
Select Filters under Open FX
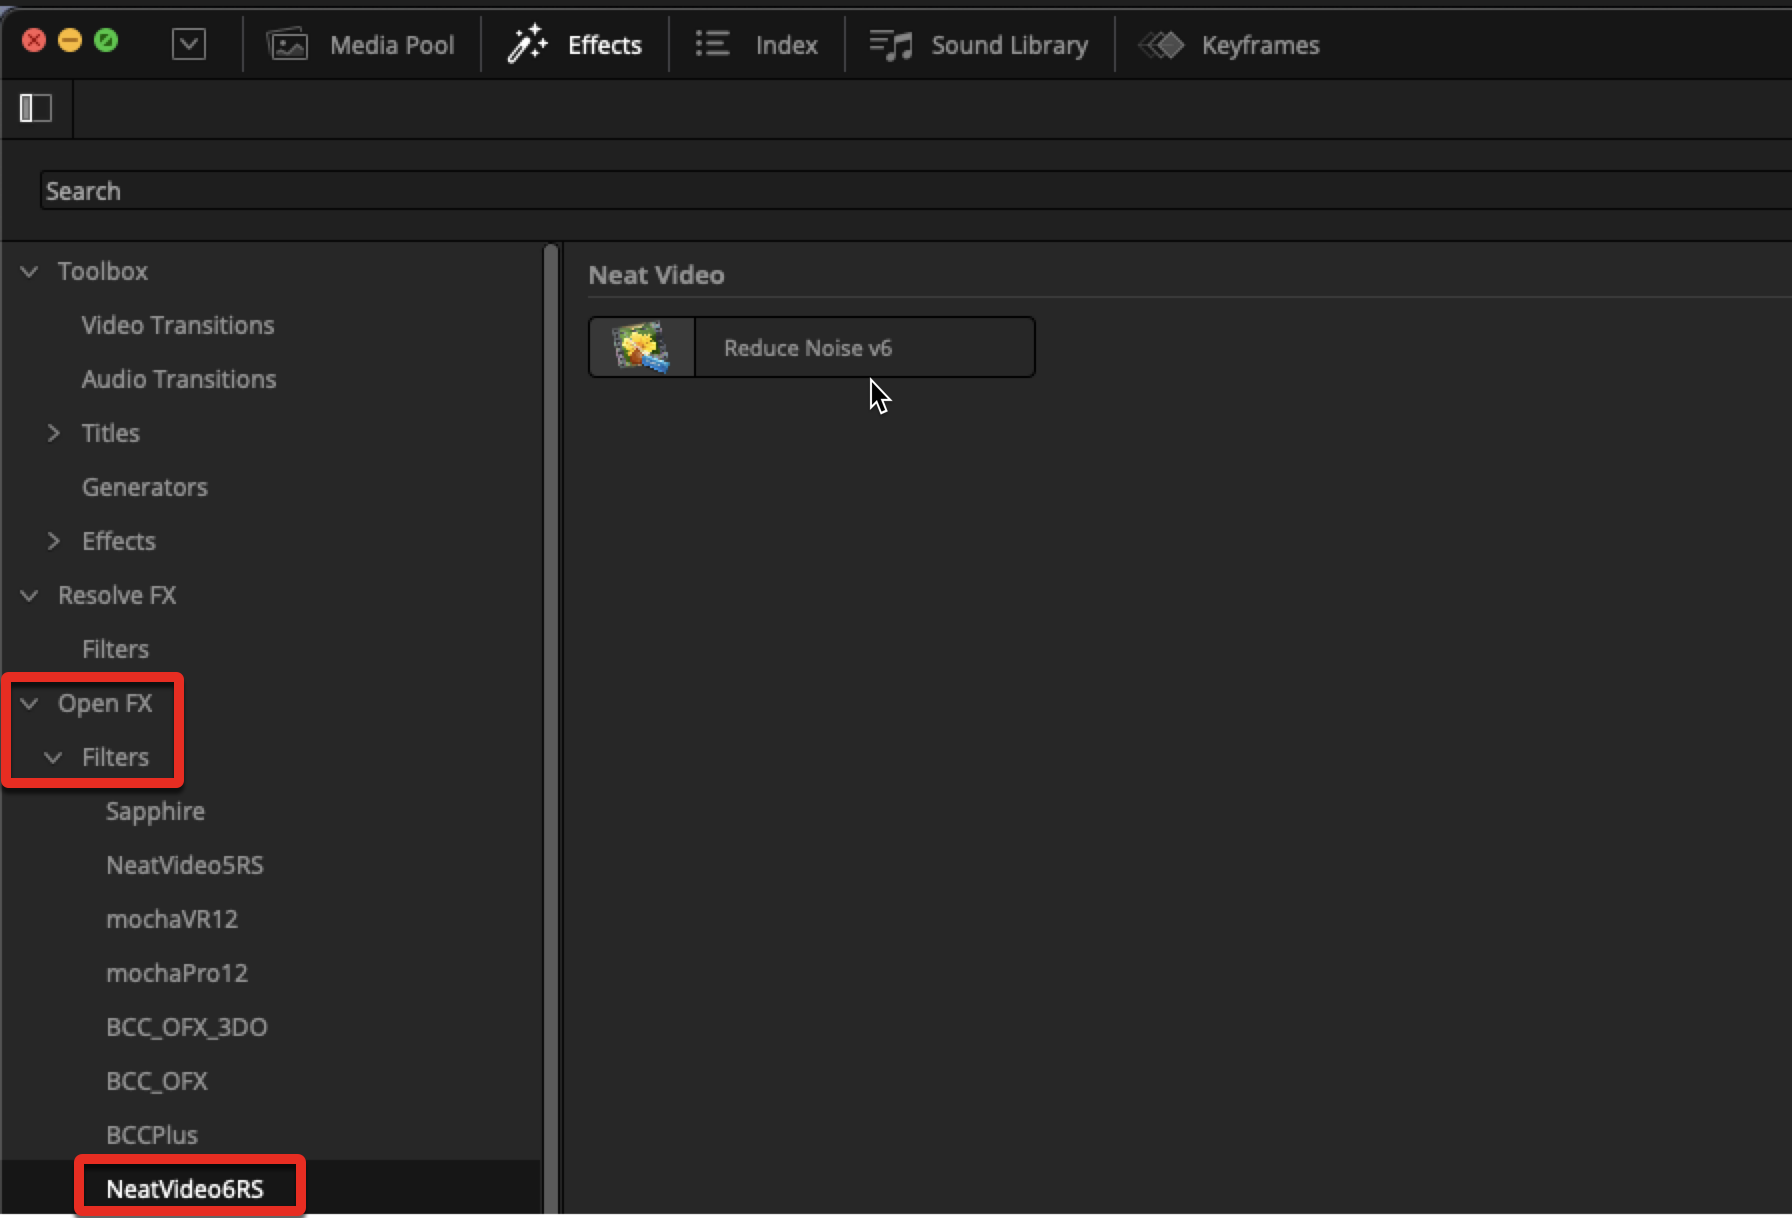(115, 757)
